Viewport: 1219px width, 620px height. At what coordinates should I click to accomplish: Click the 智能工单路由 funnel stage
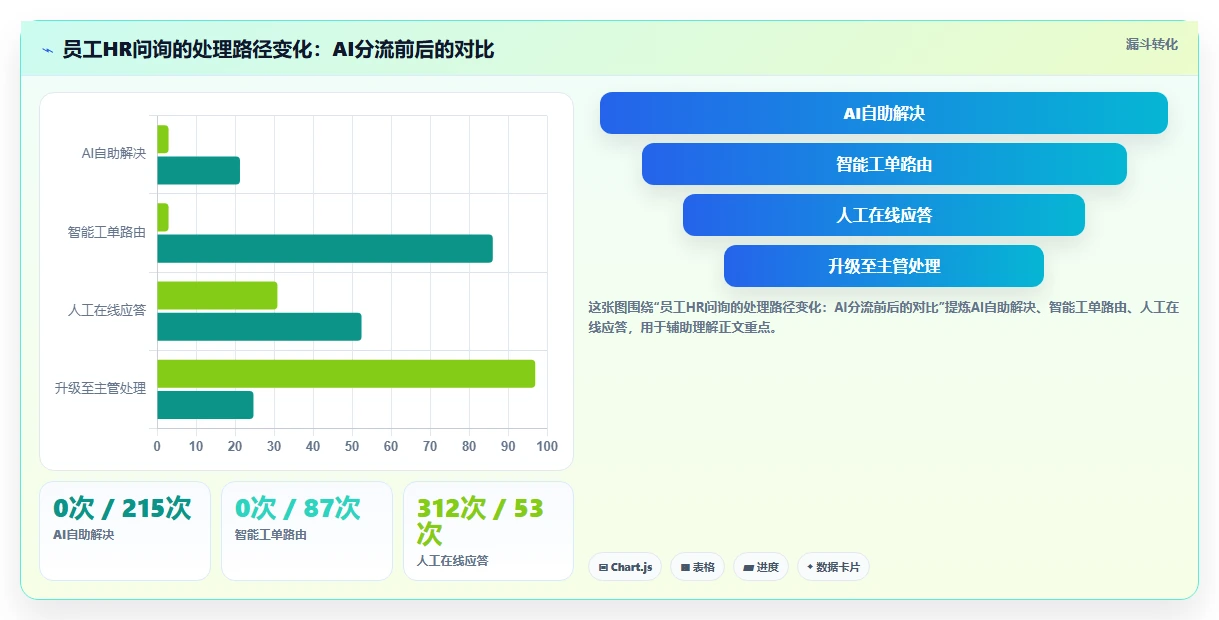point(884,164)
